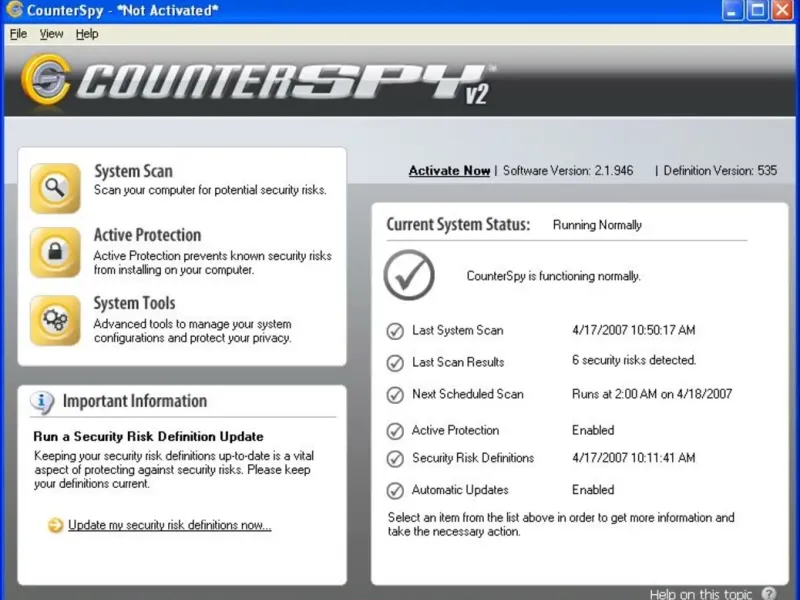The height and width of the screenshot is (600, 800).
Task: Open the Help menu
Action: click(x=87, y=34)
